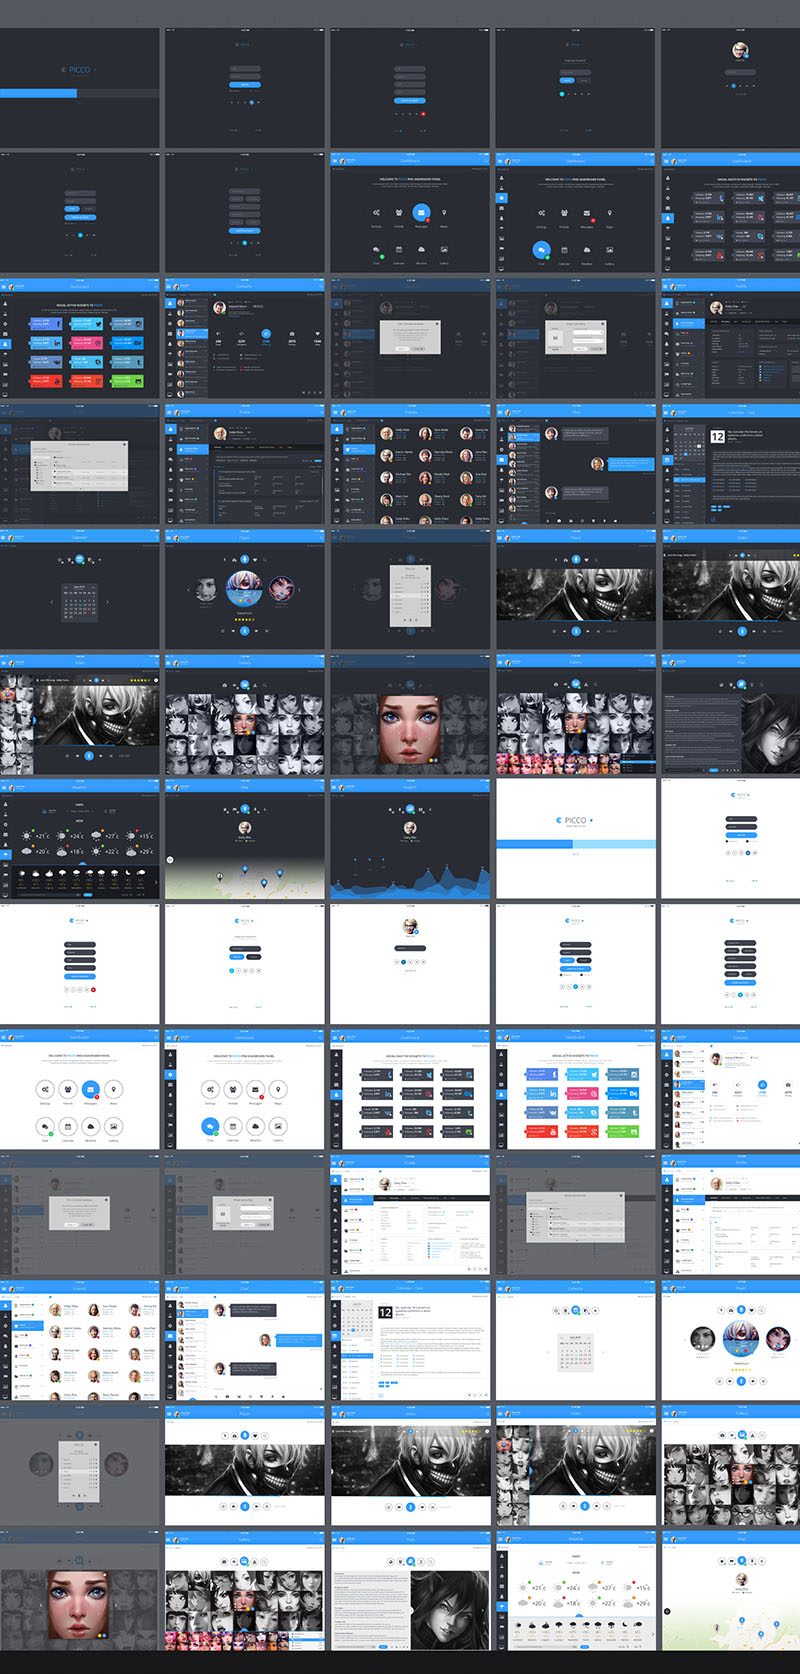Open Maps on the dark sidebar dashboard
Image resolution: width=800 pixels, height=1674 pixels.
609,213
